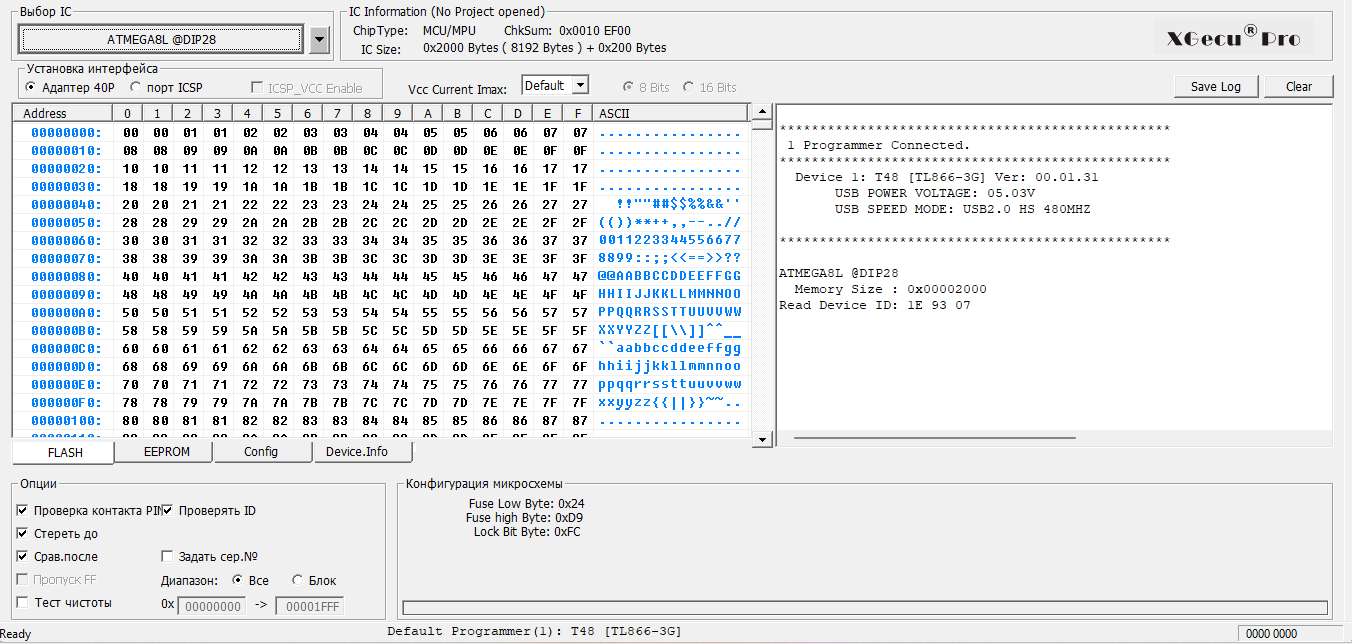Click the log line 'USB POWER VOLTAGE: 05.03V'
Image resolution: width=1352 pixels, height=644 pixels.
click(935, 193)
